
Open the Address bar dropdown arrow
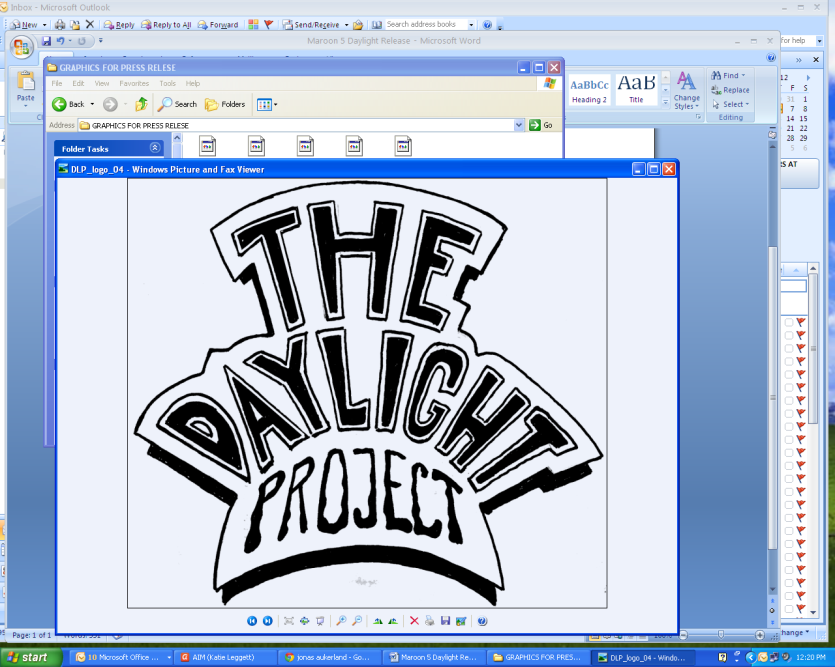pos(519,125)
